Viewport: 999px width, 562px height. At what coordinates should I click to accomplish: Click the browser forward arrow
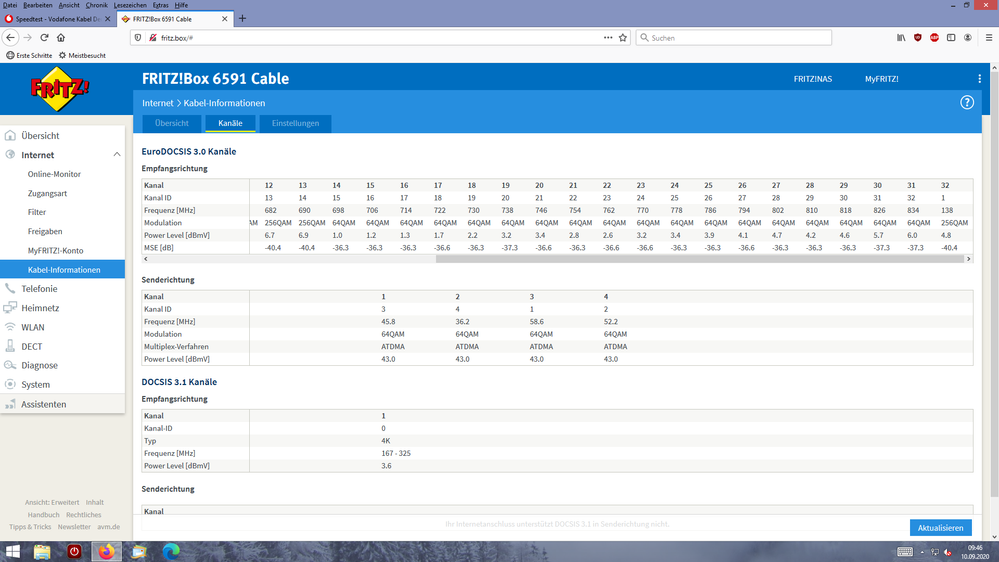tap(27, 38)
